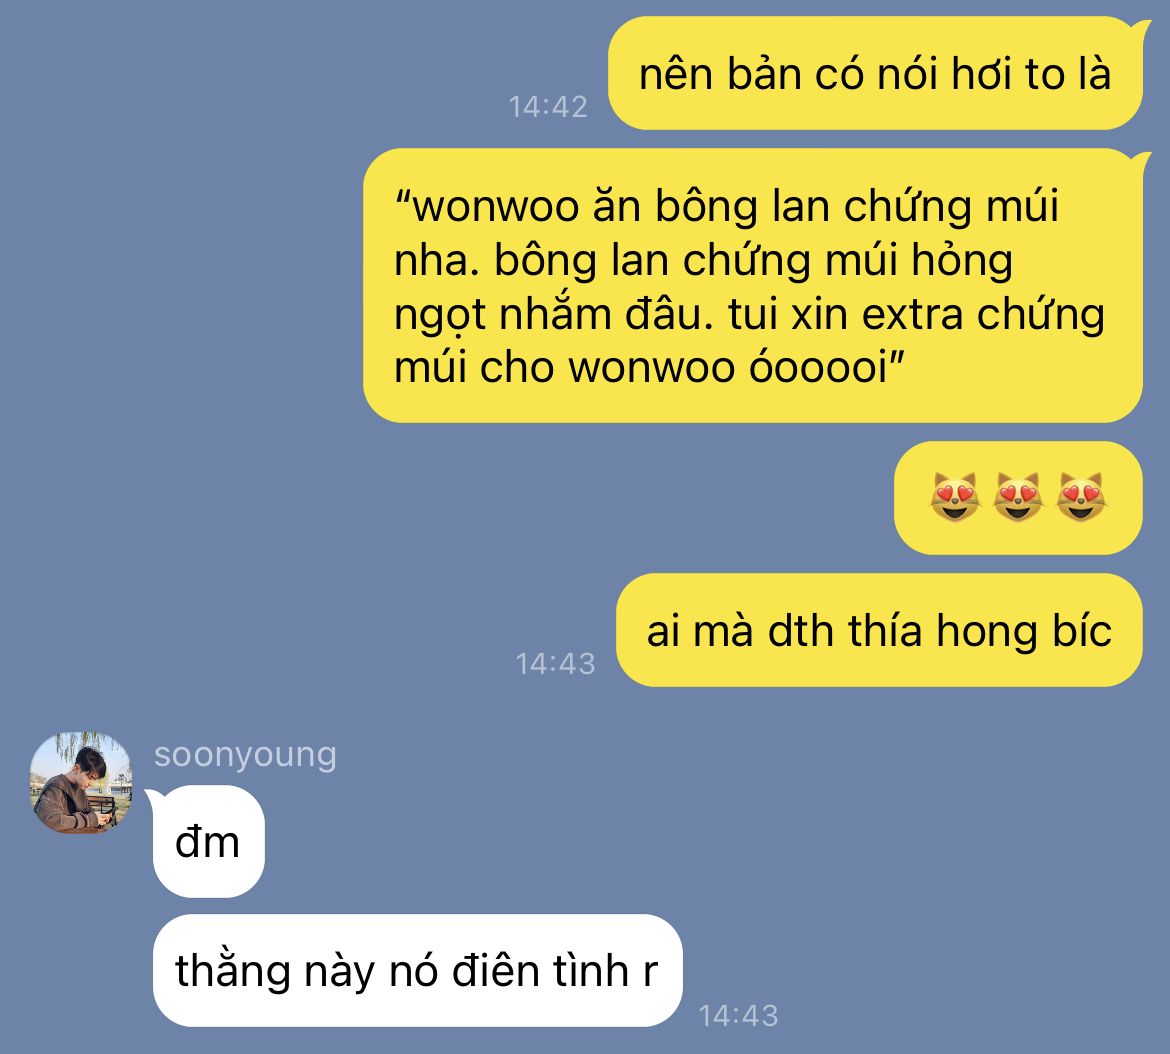Tap the 14:43 timestamp beside yellow bubble

click(x=556, y=664)
